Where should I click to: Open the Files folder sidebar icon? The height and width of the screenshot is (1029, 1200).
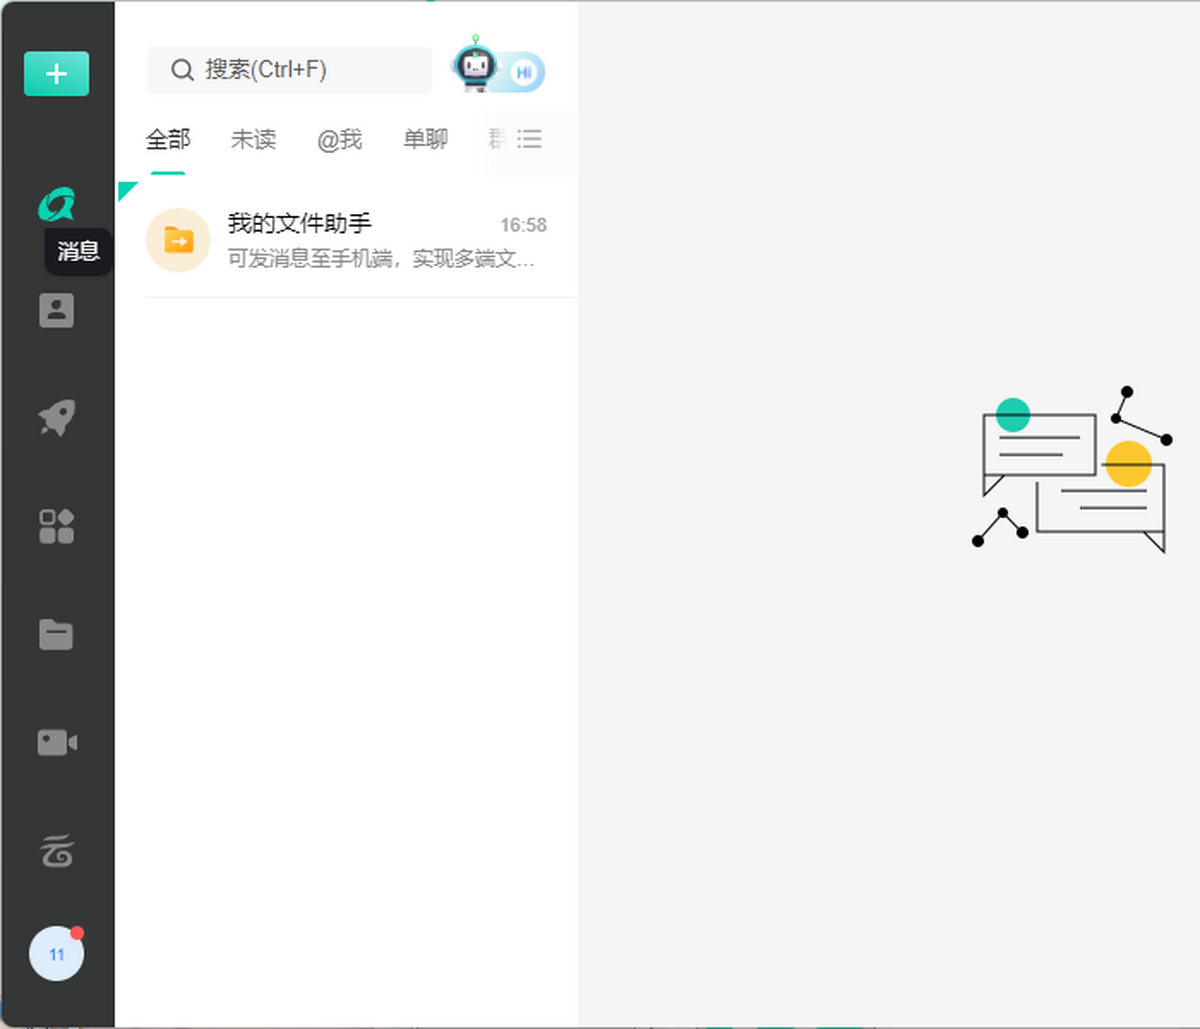click(57, 634)
